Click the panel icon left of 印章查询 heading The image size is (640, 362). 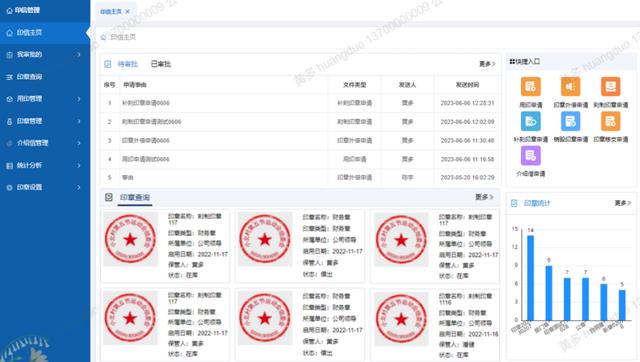click(109, 197)
